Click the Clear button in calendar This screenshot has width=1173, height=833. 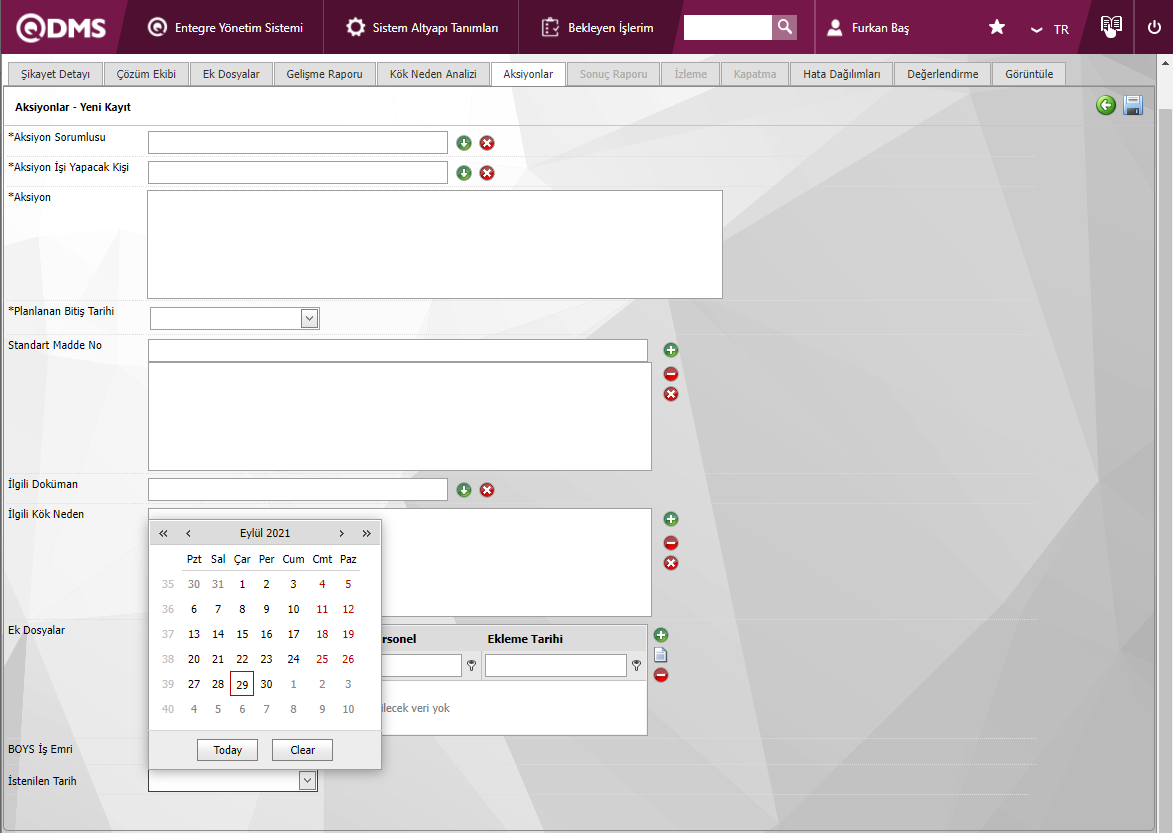pos(302,750)
